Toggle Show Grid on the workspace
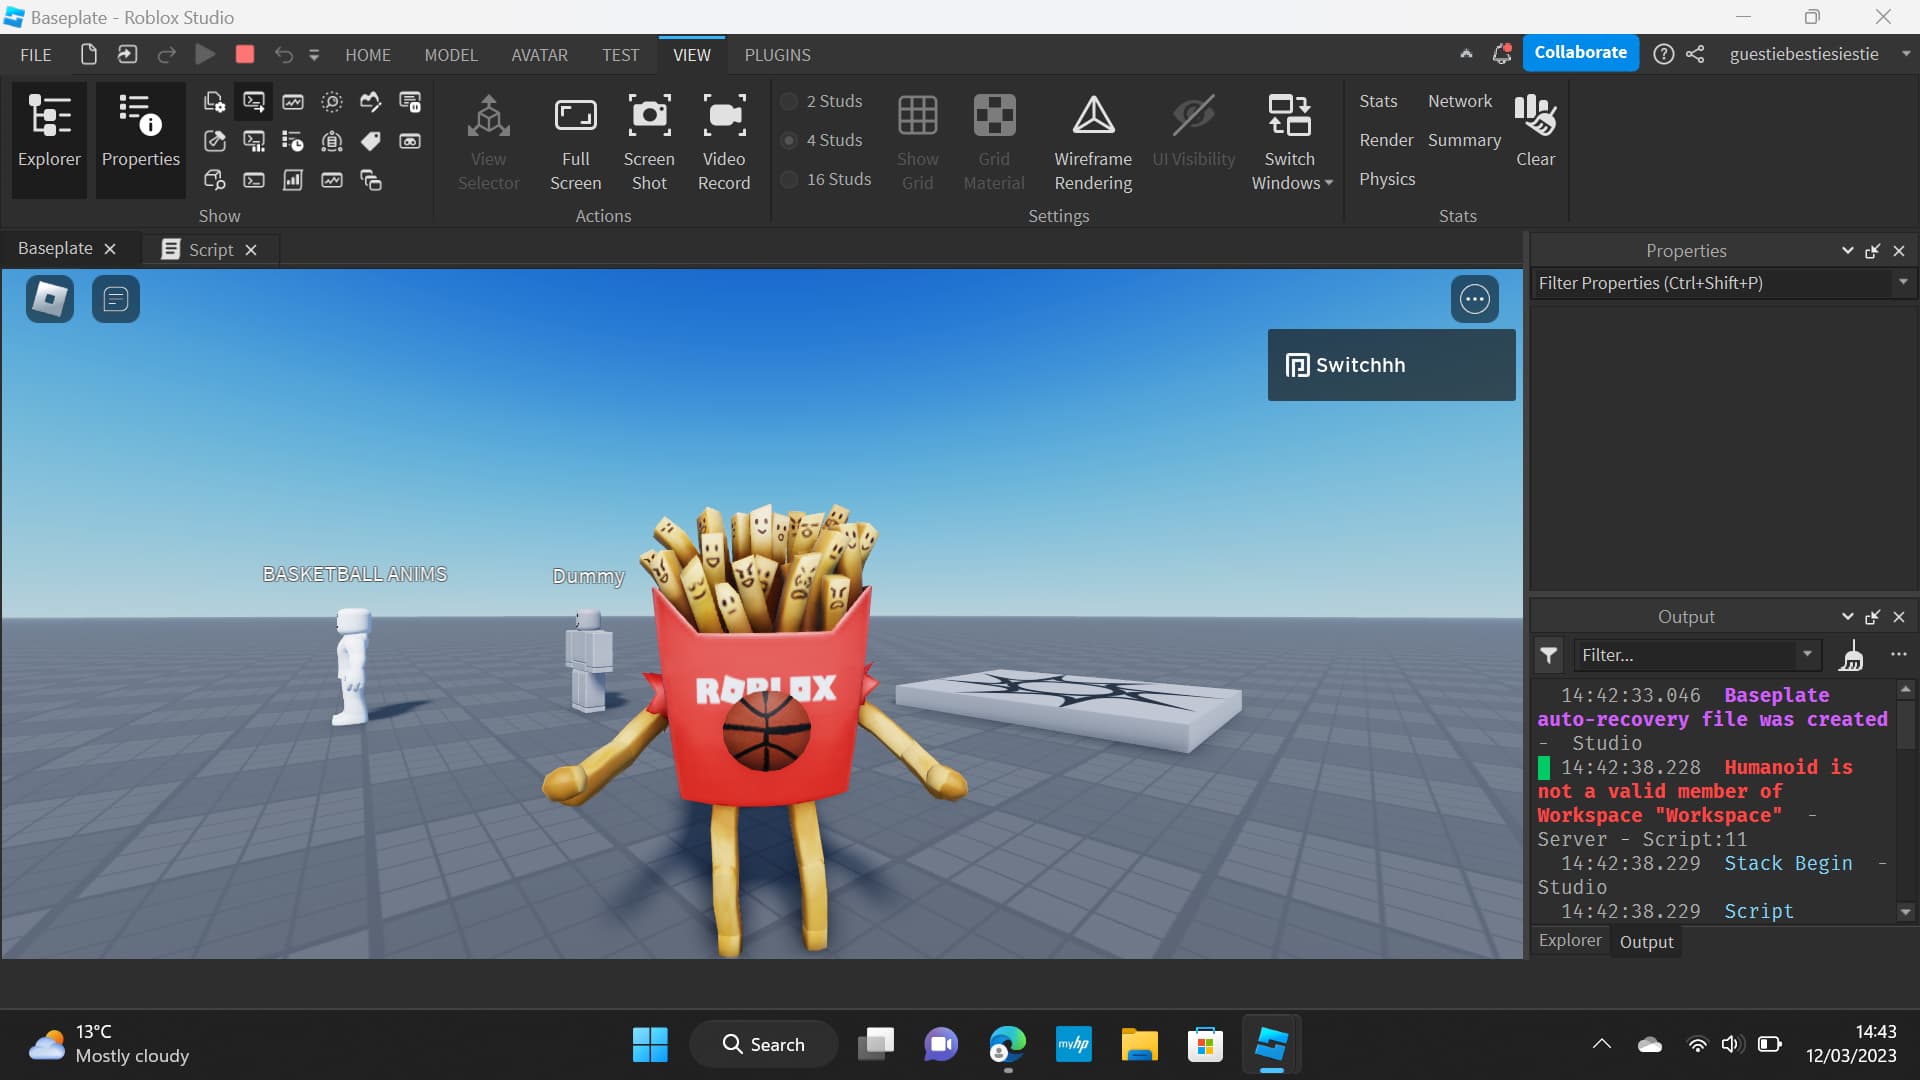This screenshot has height=1080, width=1920. tap(917, 140)
